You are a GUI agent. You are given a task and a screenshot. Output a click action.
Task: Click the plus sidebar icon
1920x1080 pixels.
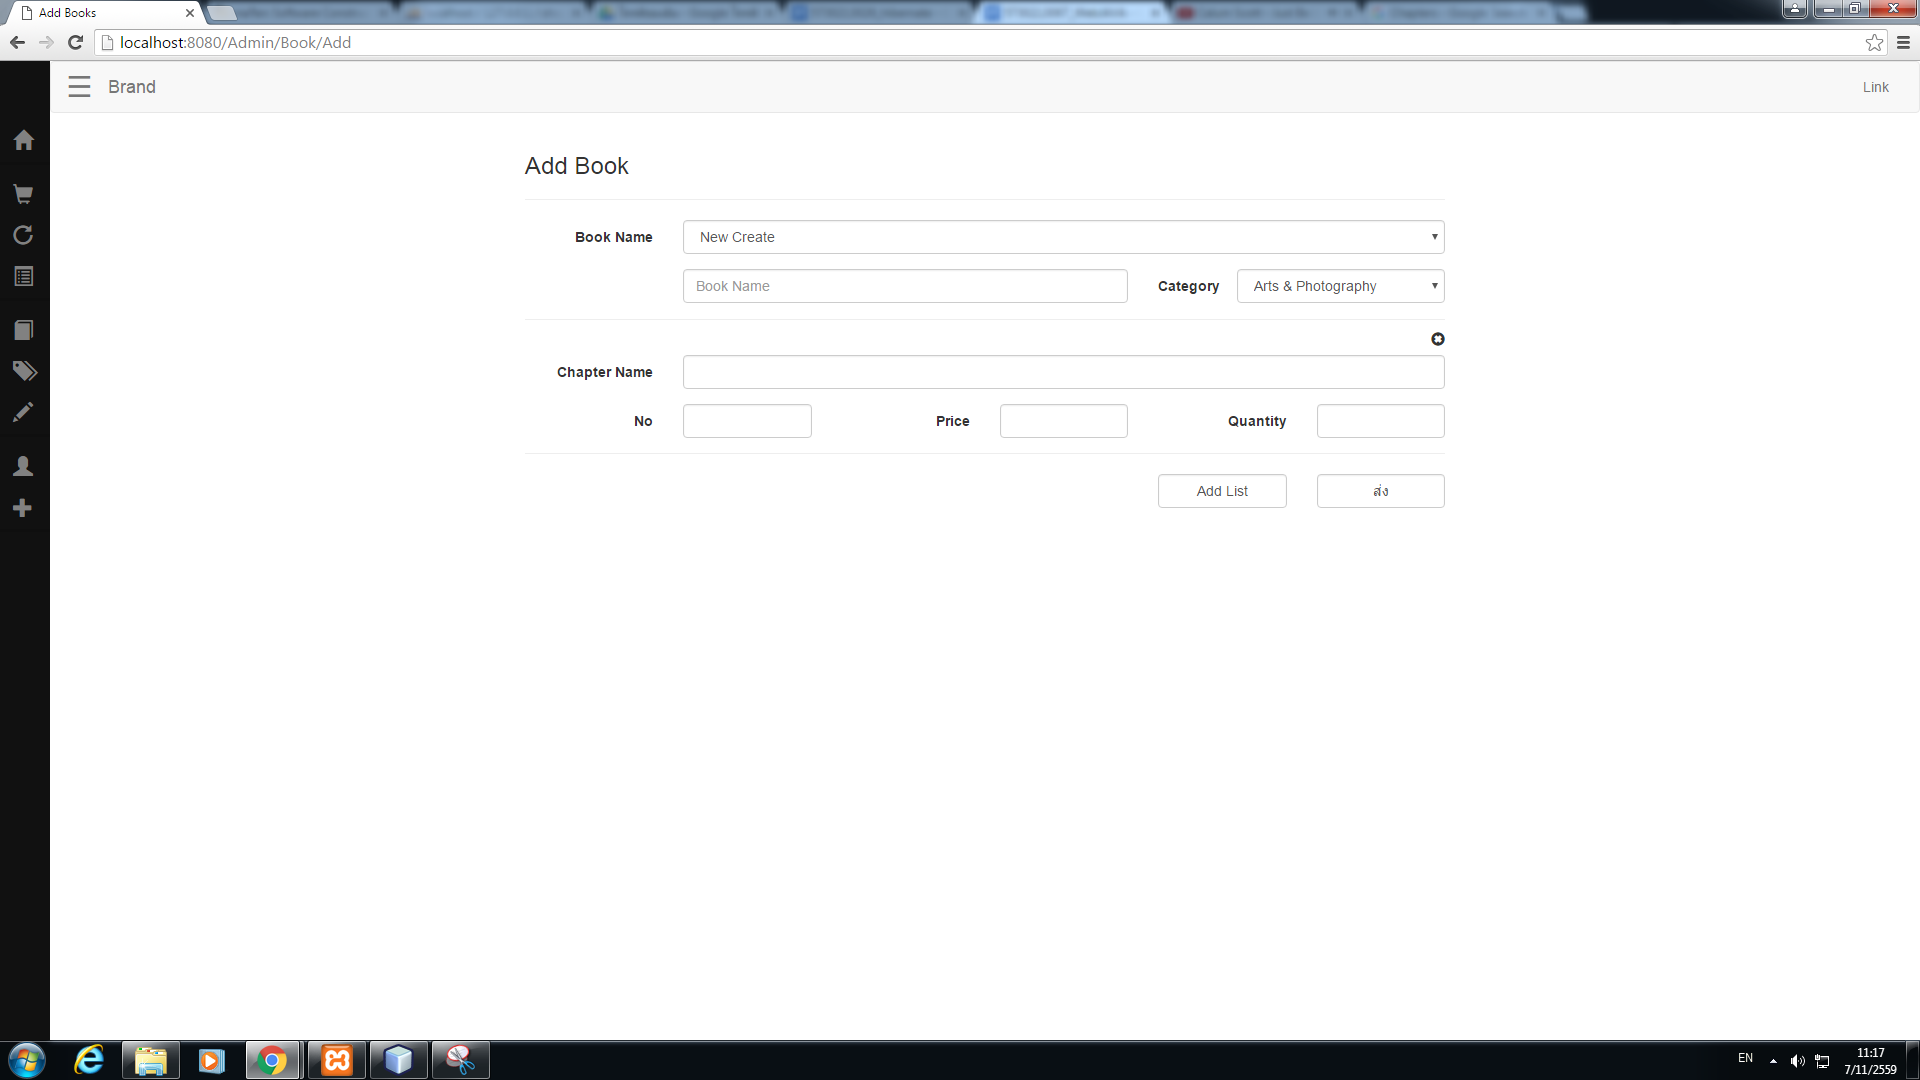pyautogui.click(x=24, y=509)
